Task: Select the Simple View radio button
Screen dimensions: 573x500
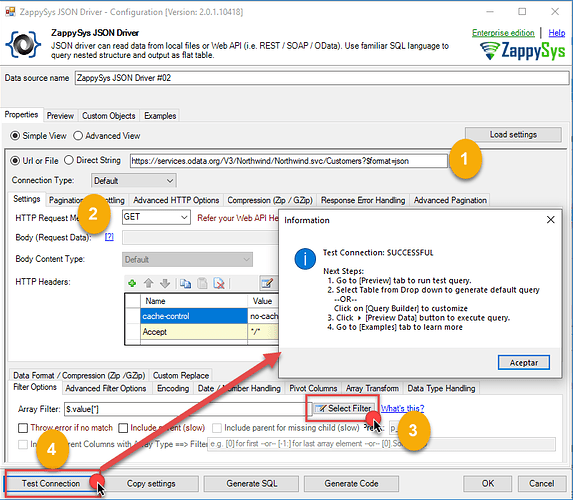Action: (15, 136)
